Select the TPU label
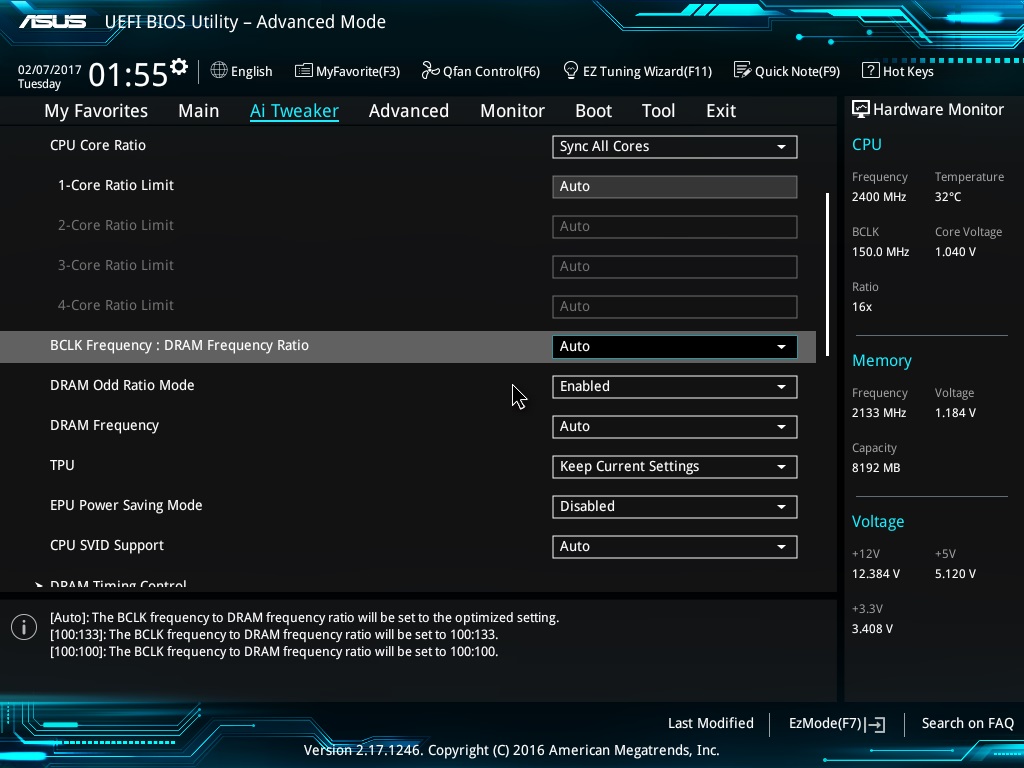 [62, 465]
